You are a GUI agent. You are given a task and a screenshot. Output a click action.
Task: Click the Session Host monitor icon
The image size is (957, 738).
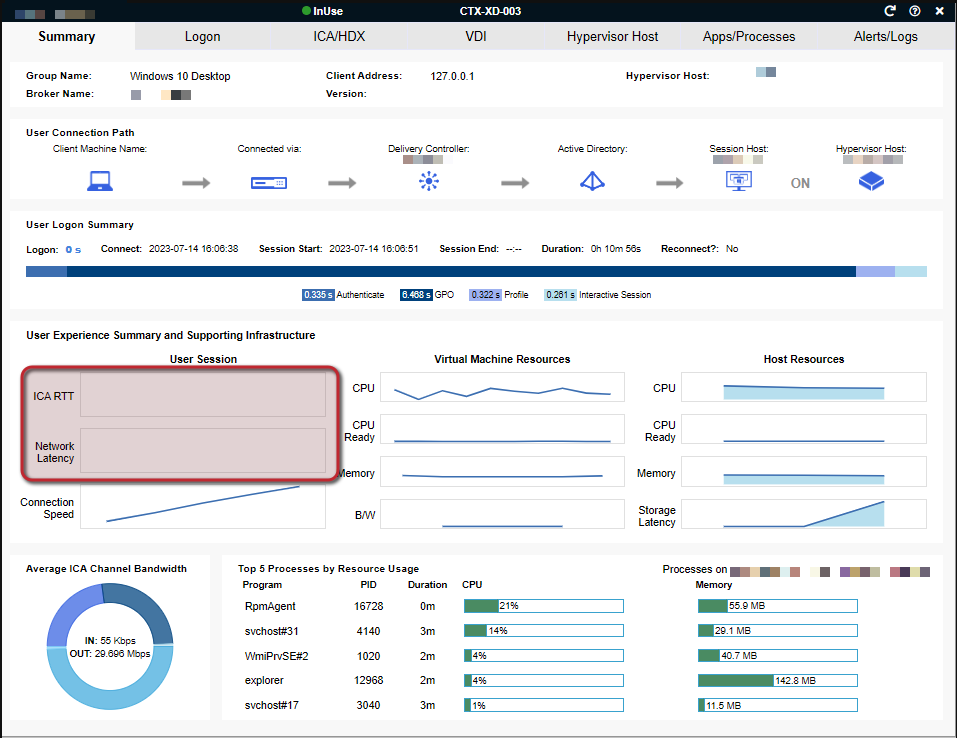click(x=739, y=182)
